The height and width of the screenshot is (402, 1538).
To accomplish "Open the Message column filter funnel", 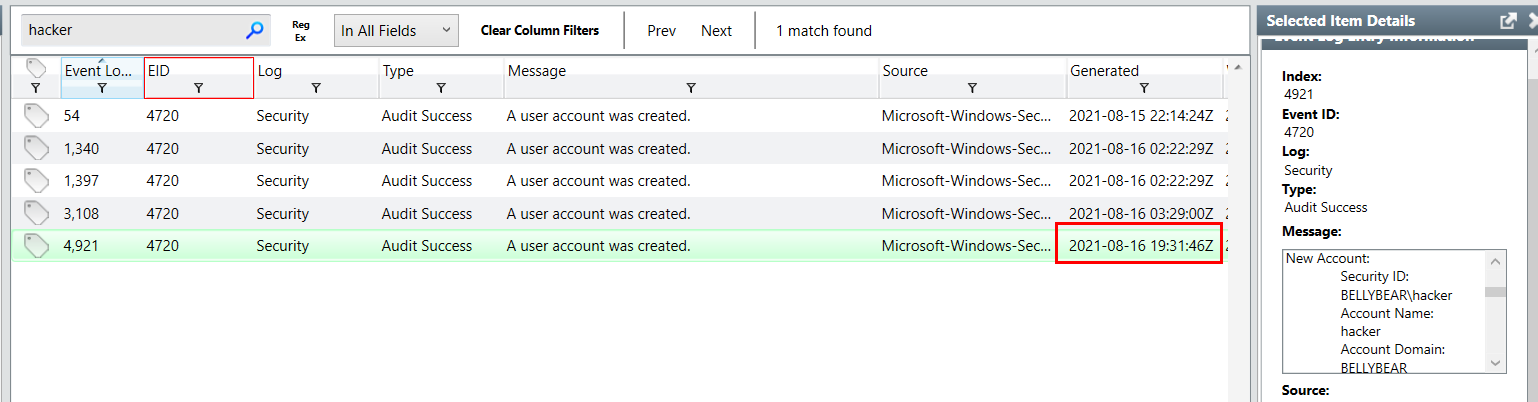I will (690, 88).
